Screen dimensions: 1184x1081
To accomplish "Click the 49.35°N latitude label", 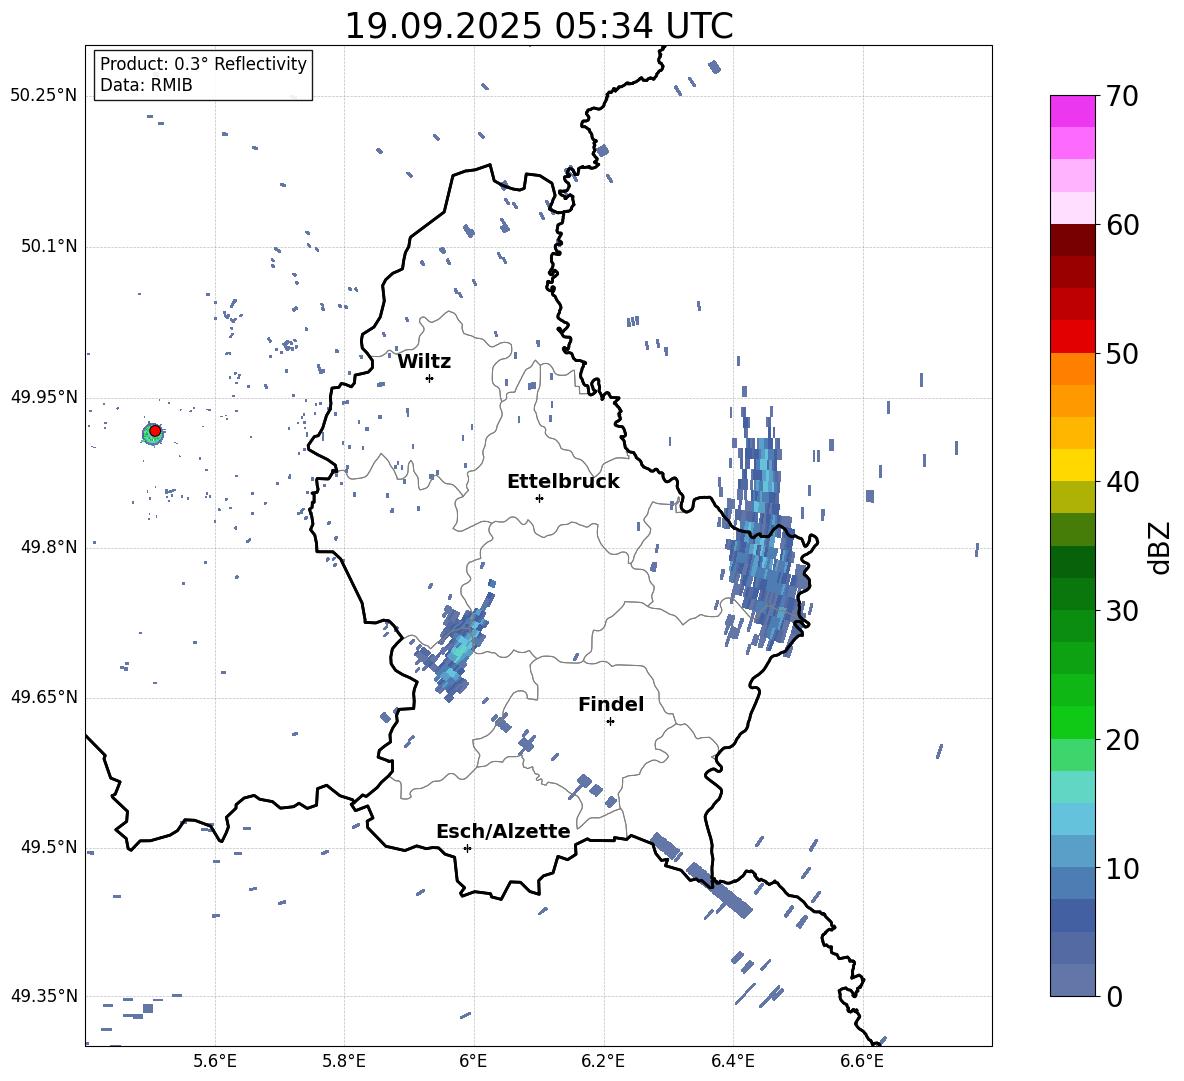I will pyautogui.click(x=44, y=996).
